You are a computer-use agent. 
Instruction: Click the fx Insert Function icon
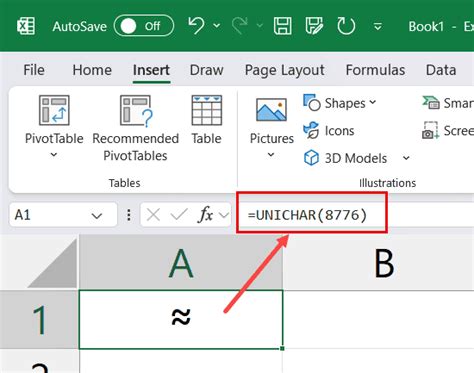point(205,215)
